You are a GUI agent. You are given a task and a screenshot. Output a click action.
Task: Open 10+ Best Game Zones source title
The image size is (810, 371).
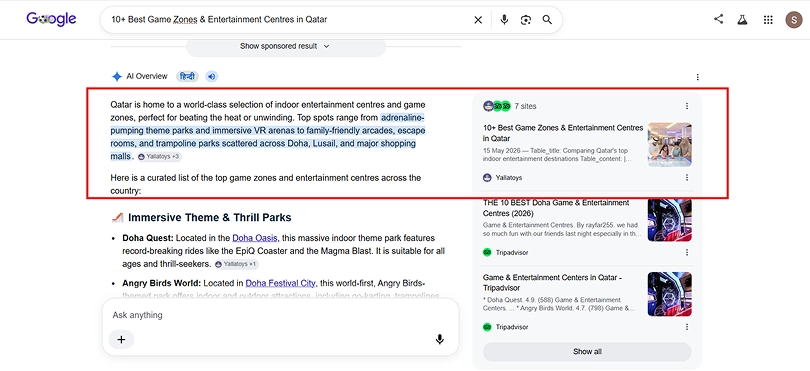(563, 133)
